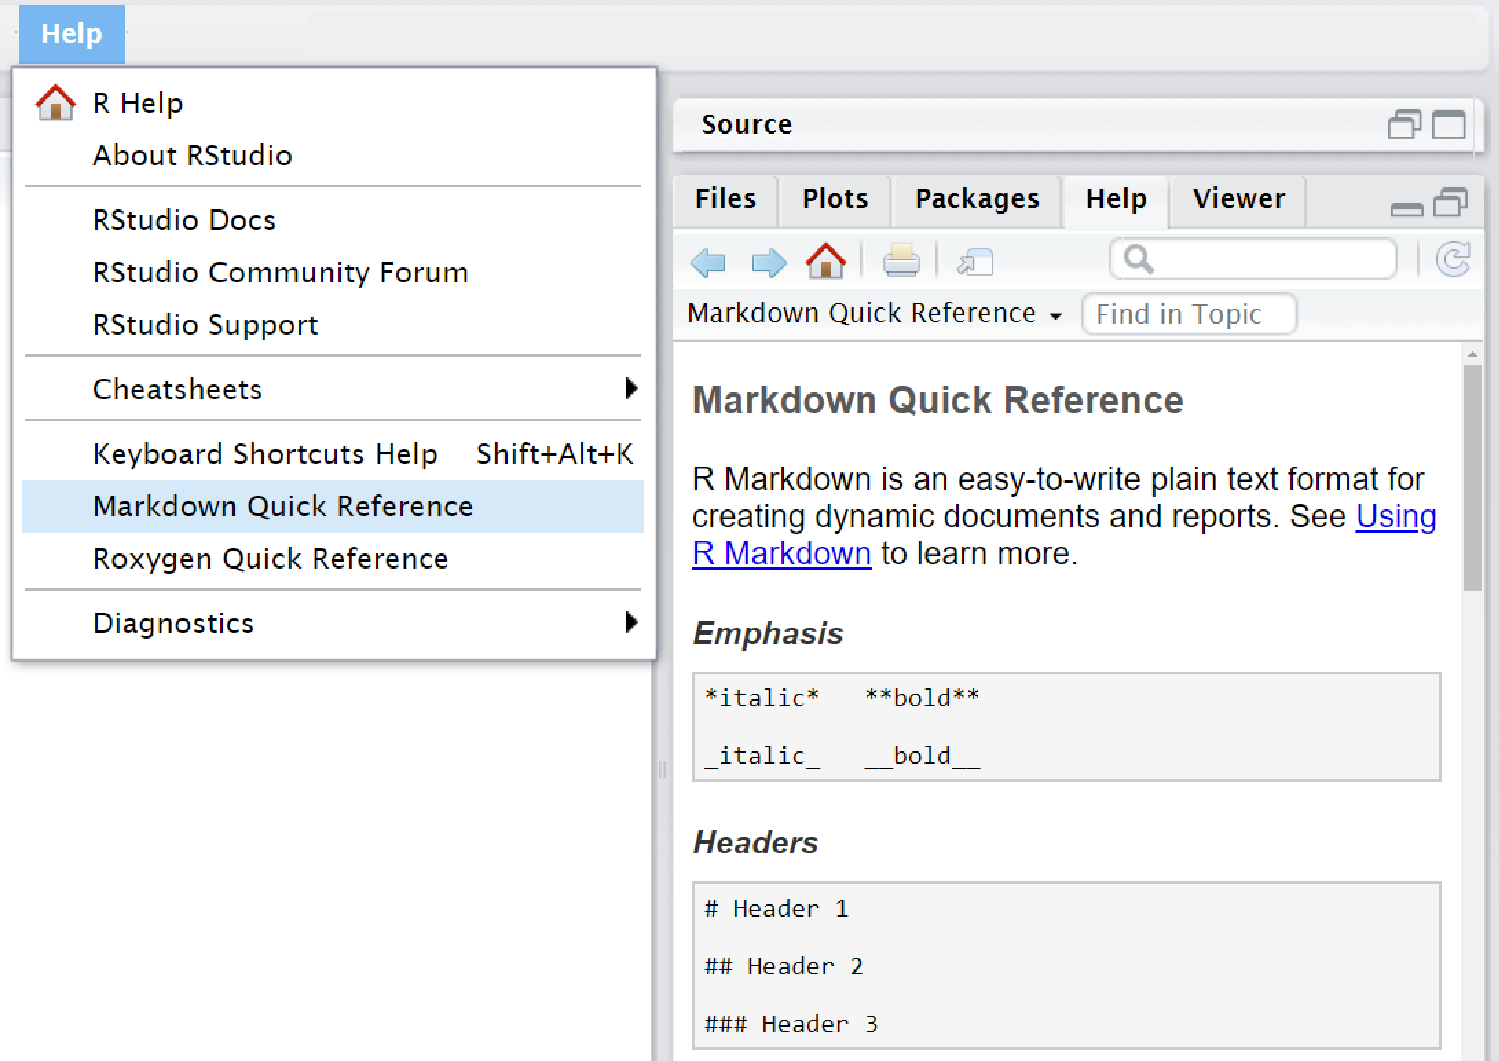The image size is (1499, 1061).
Task: Click the Emphasis heading
Action: pos(768,634)
